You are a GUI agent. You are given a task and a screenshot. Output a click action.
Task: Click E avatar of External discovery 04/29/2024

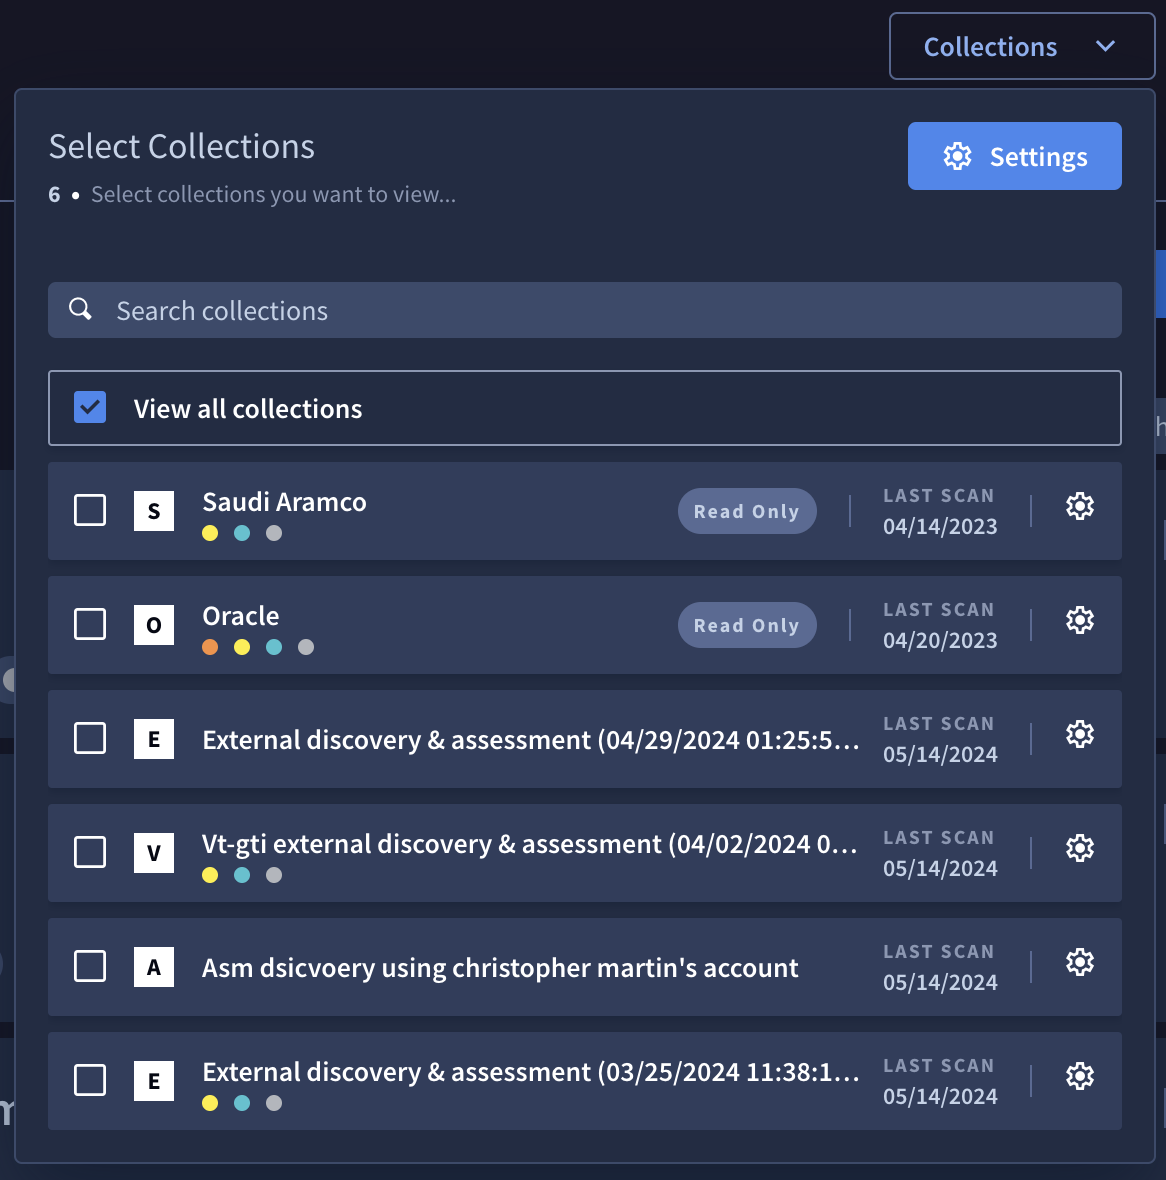(154, 739)
